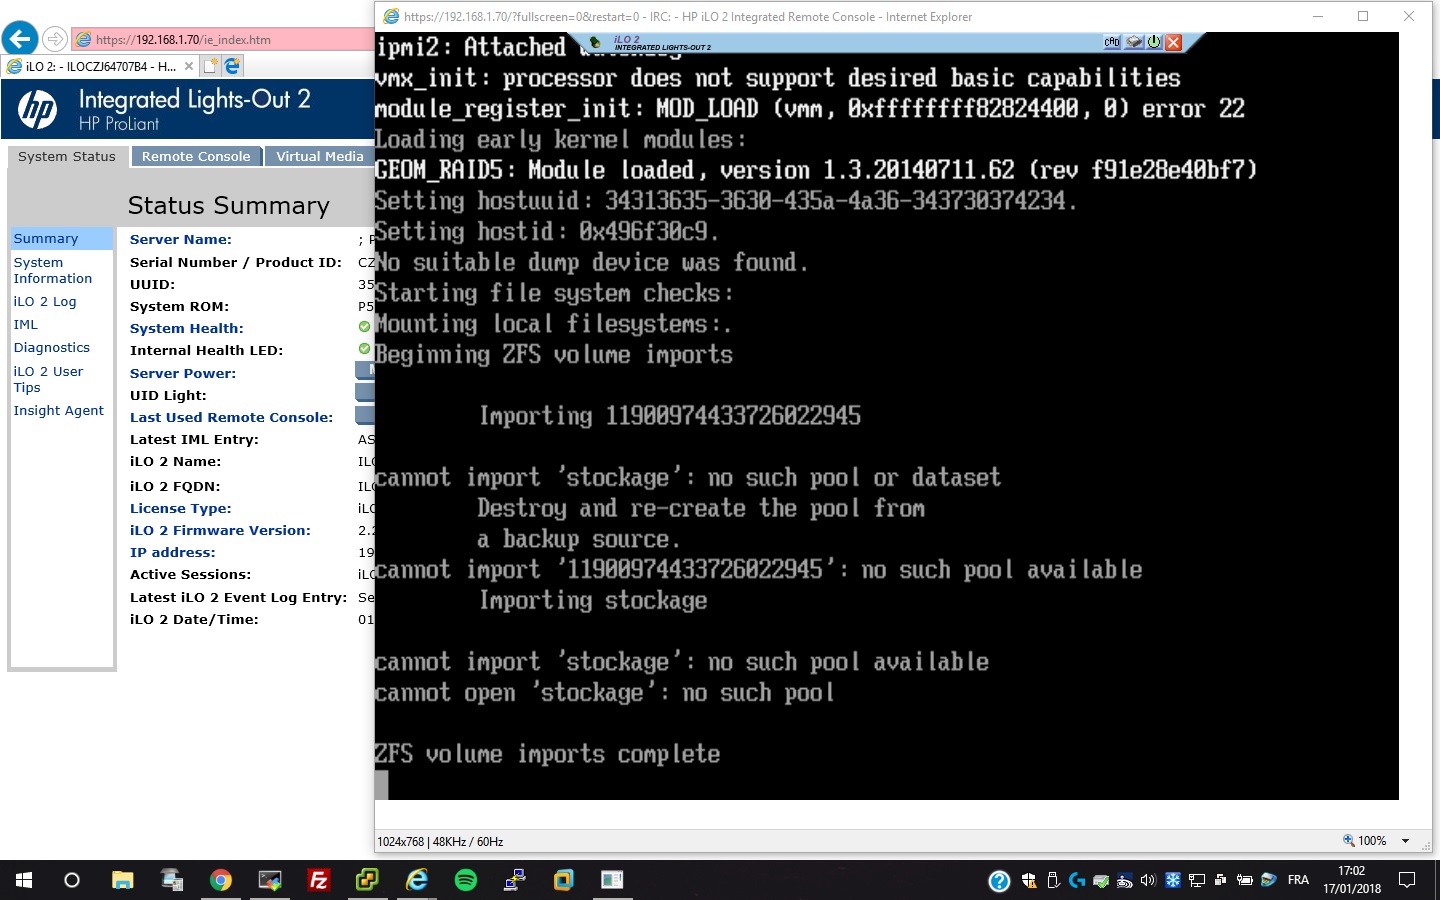Image resolution: width=1440 pixels, height=900 pixels.
Task: Click the virtual media drive icon in the iLO toolbar
Action: 1134,42
